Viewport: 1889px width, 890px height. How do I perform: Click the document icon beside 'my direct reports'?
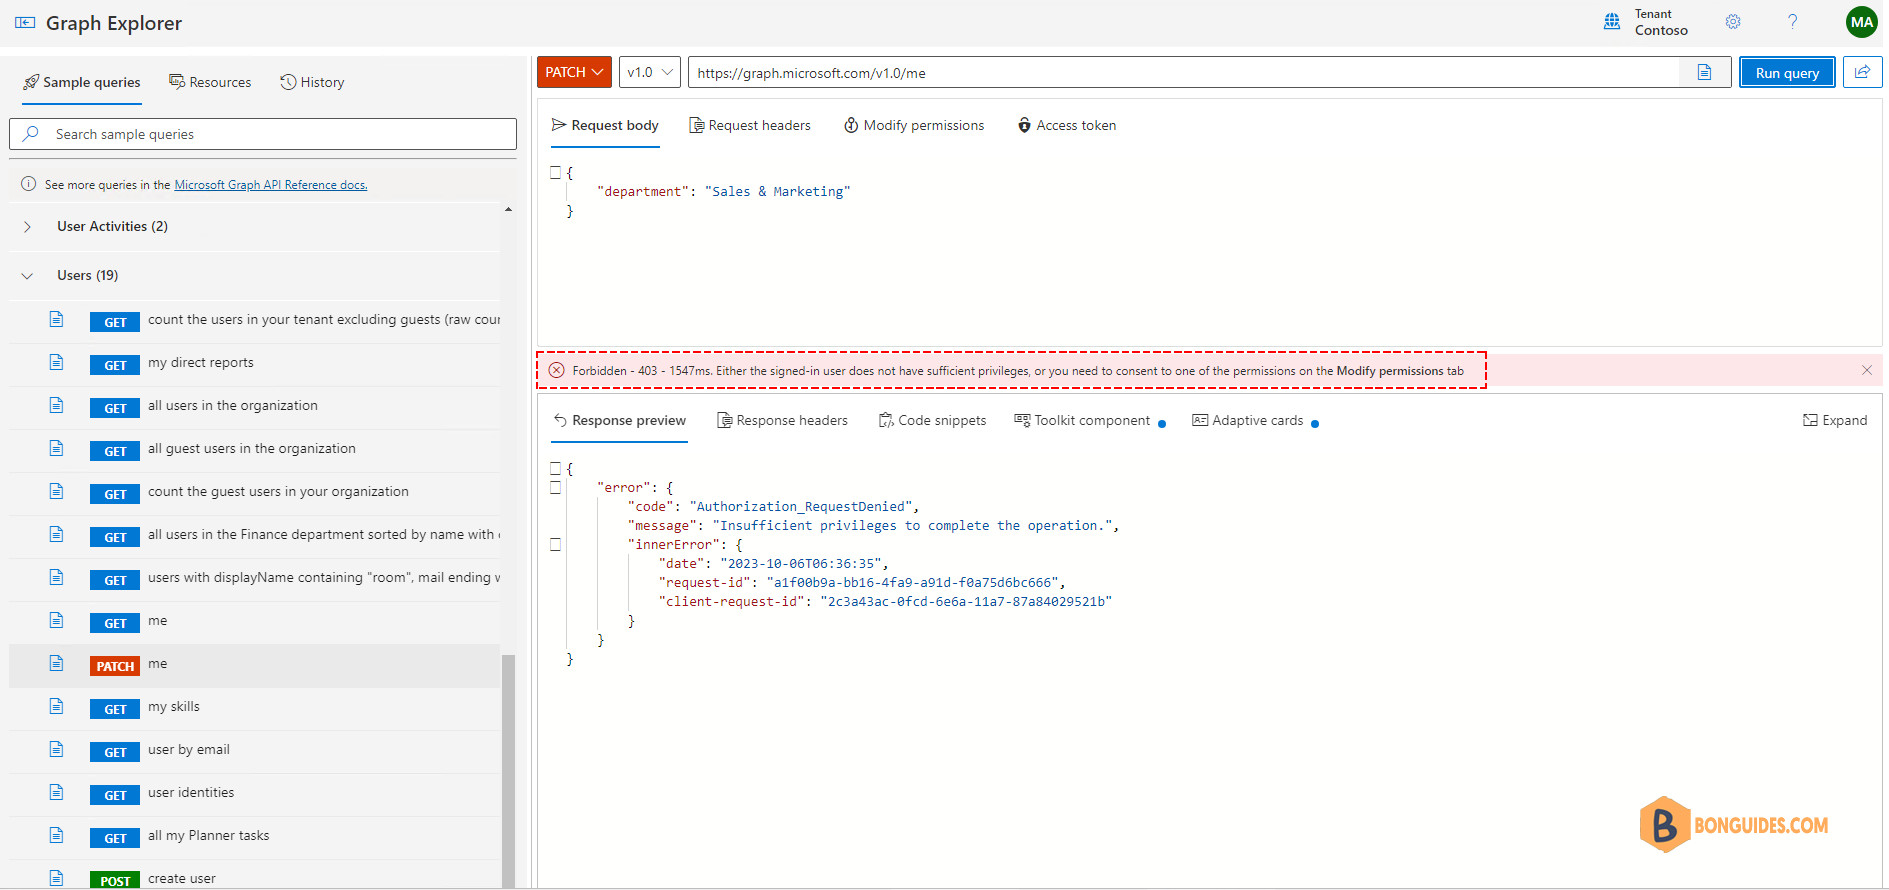[x=56, y=362]
